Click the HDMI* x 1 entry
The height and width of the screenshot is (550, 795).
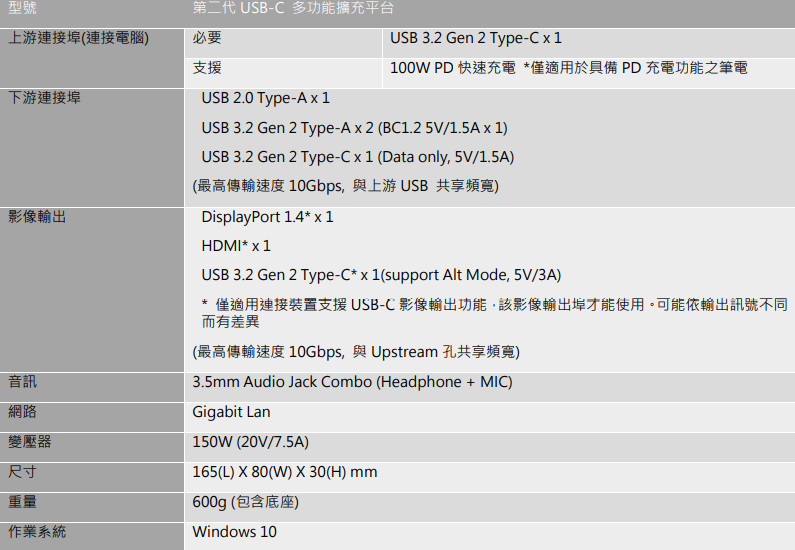click(236, 246)
